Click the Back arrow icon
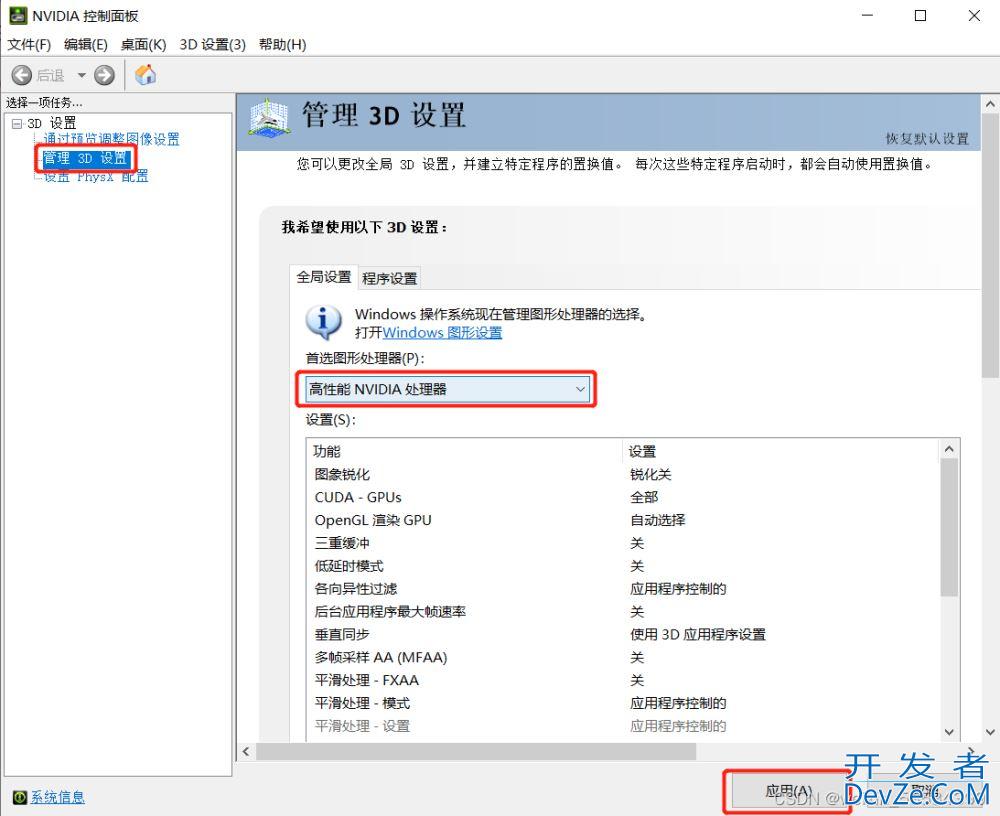The width and height of the screenshot is (1000, 816). coord(21,75)
